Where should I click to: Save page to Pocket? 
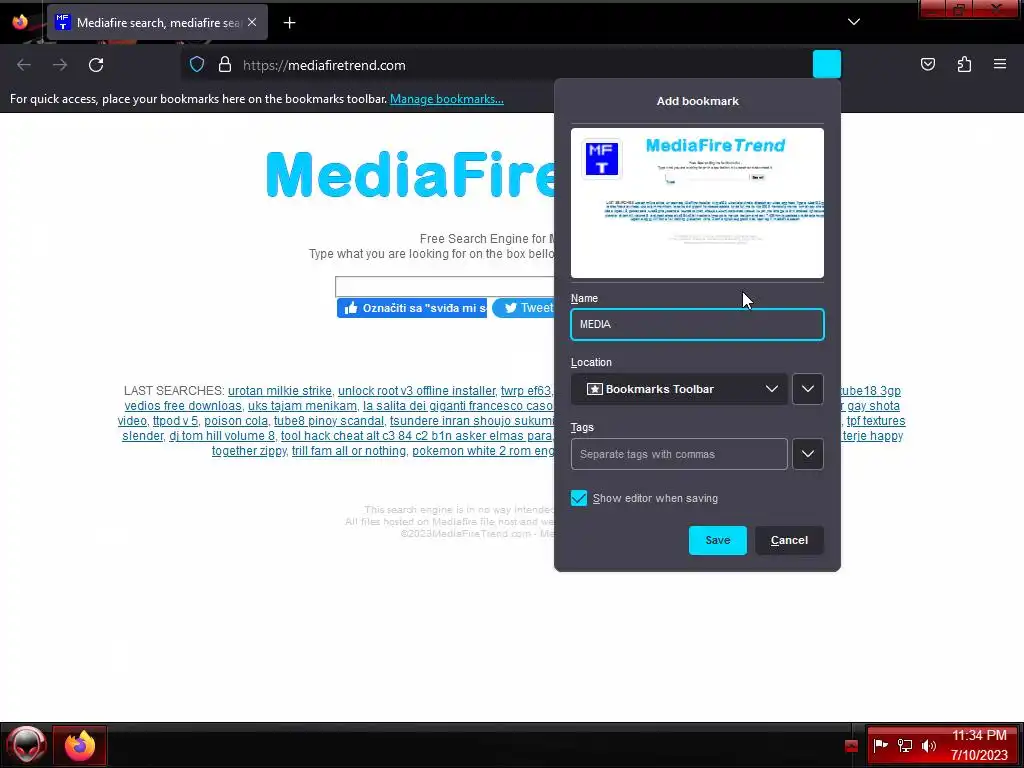click(x=927, y=64)
